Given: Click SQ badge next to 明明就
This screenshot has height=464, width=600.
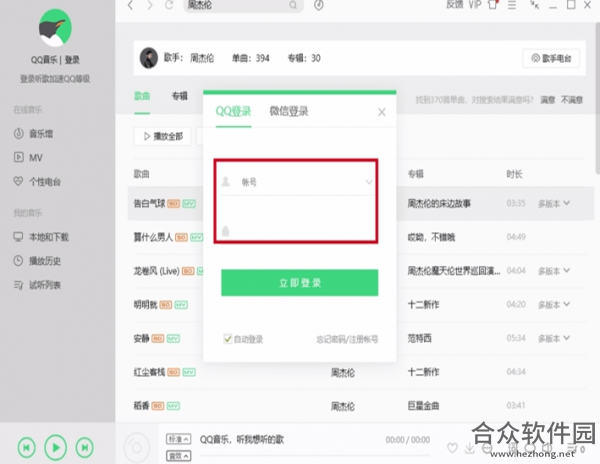Looking at the screenshot, I should point(166,305).
